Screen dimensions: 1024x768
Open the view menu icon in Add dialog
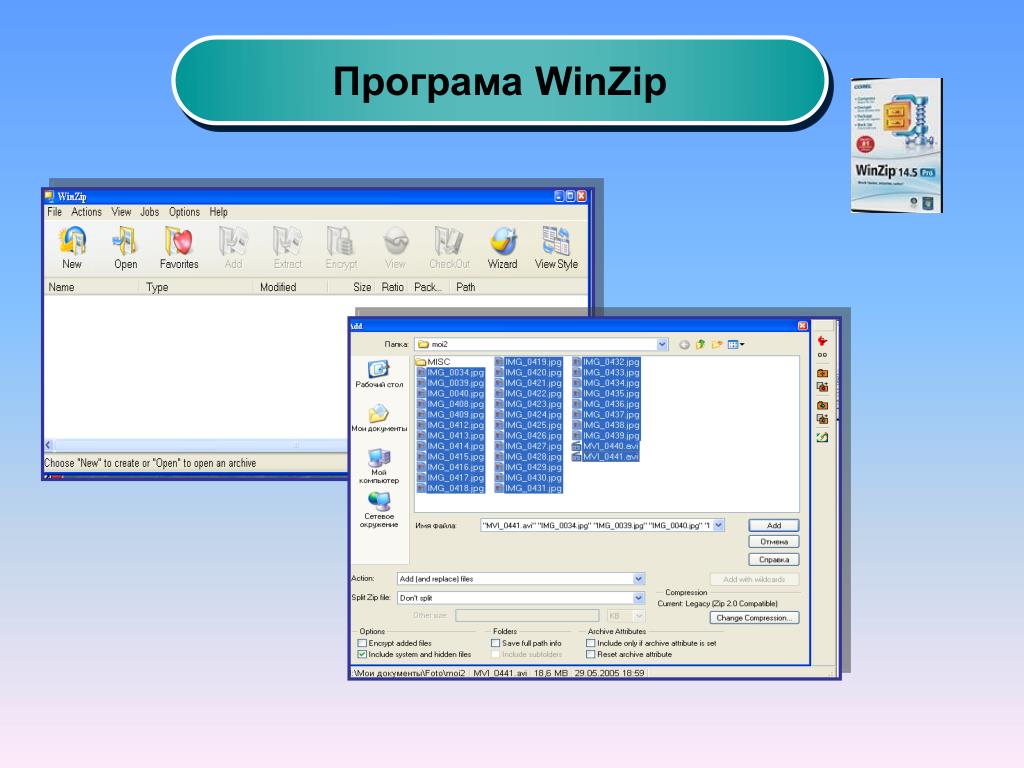[736, 344]
